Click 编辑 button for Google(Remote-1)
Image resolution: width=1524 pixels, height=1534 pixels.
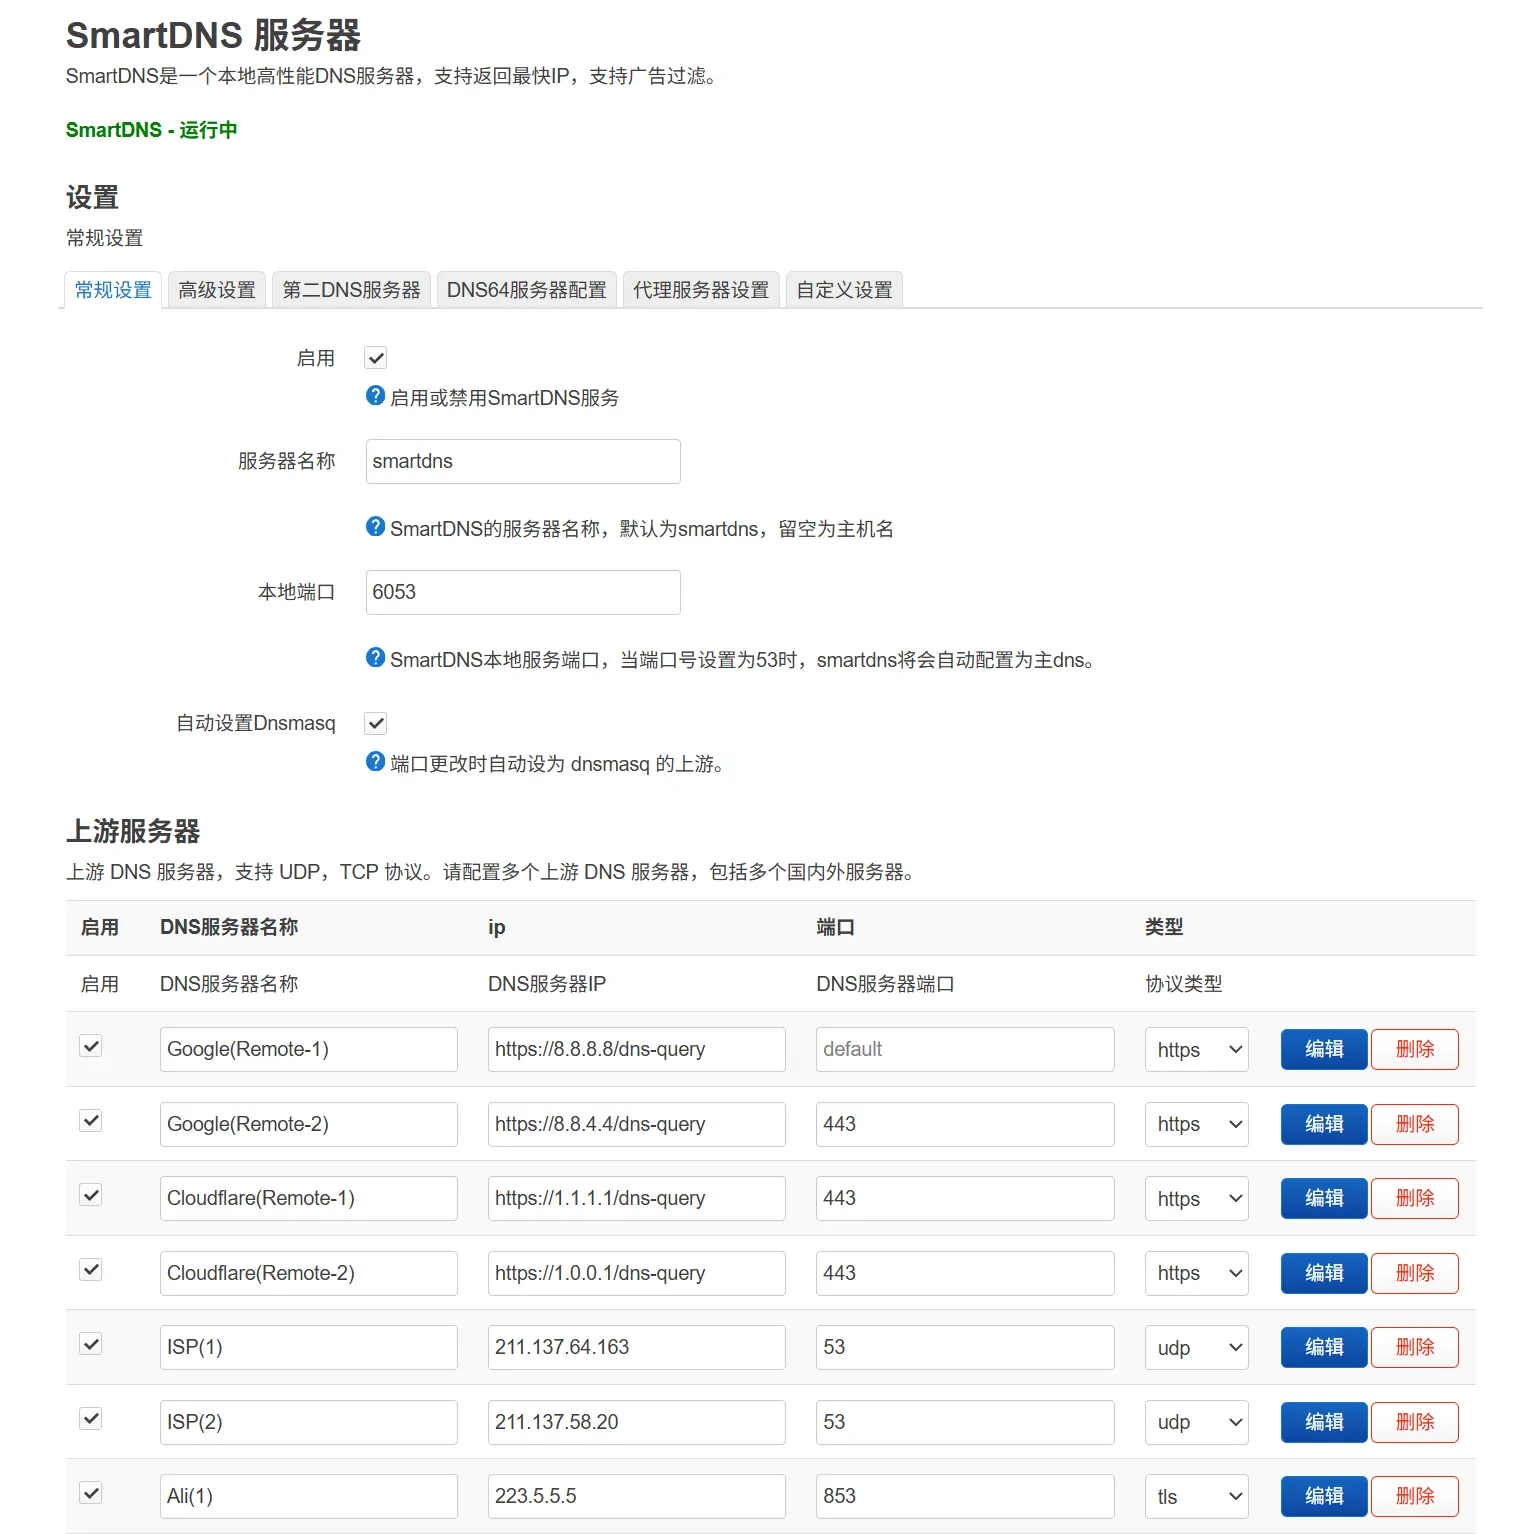(x=1323, y=1049)
